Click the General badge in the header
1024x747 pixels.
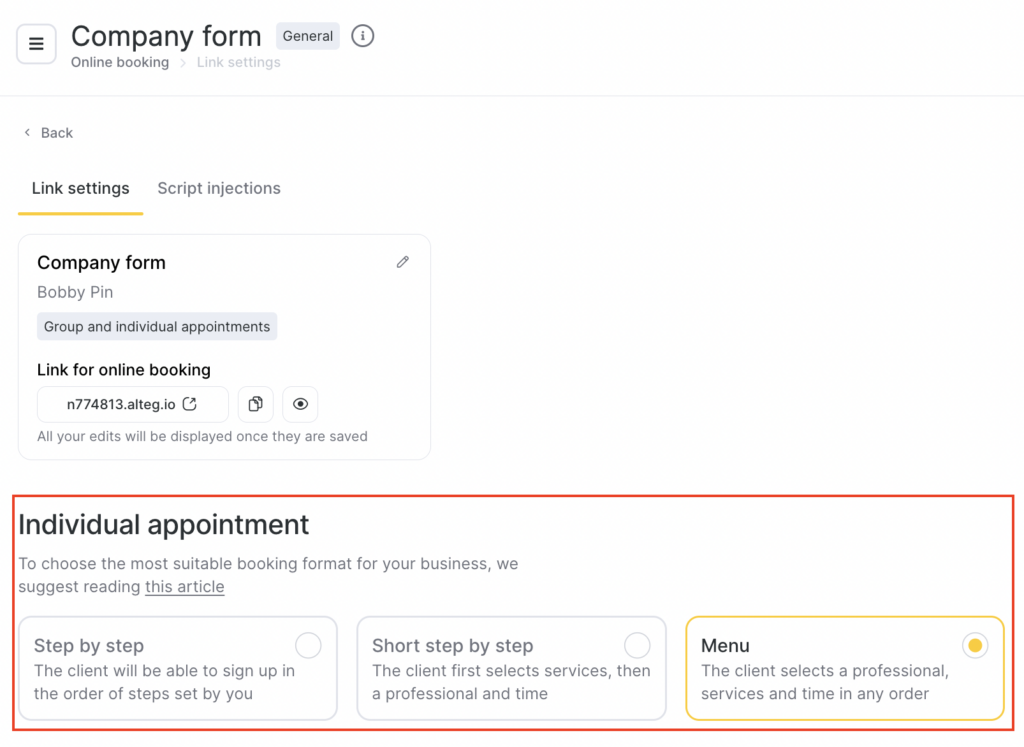[307, 36]
